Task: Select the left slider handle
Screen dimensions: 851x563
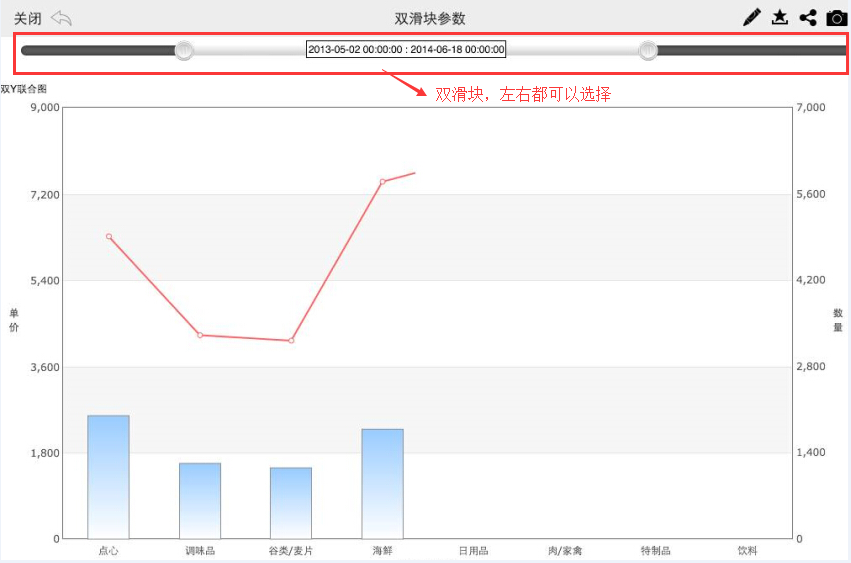Action: click(x=184, y=50)
